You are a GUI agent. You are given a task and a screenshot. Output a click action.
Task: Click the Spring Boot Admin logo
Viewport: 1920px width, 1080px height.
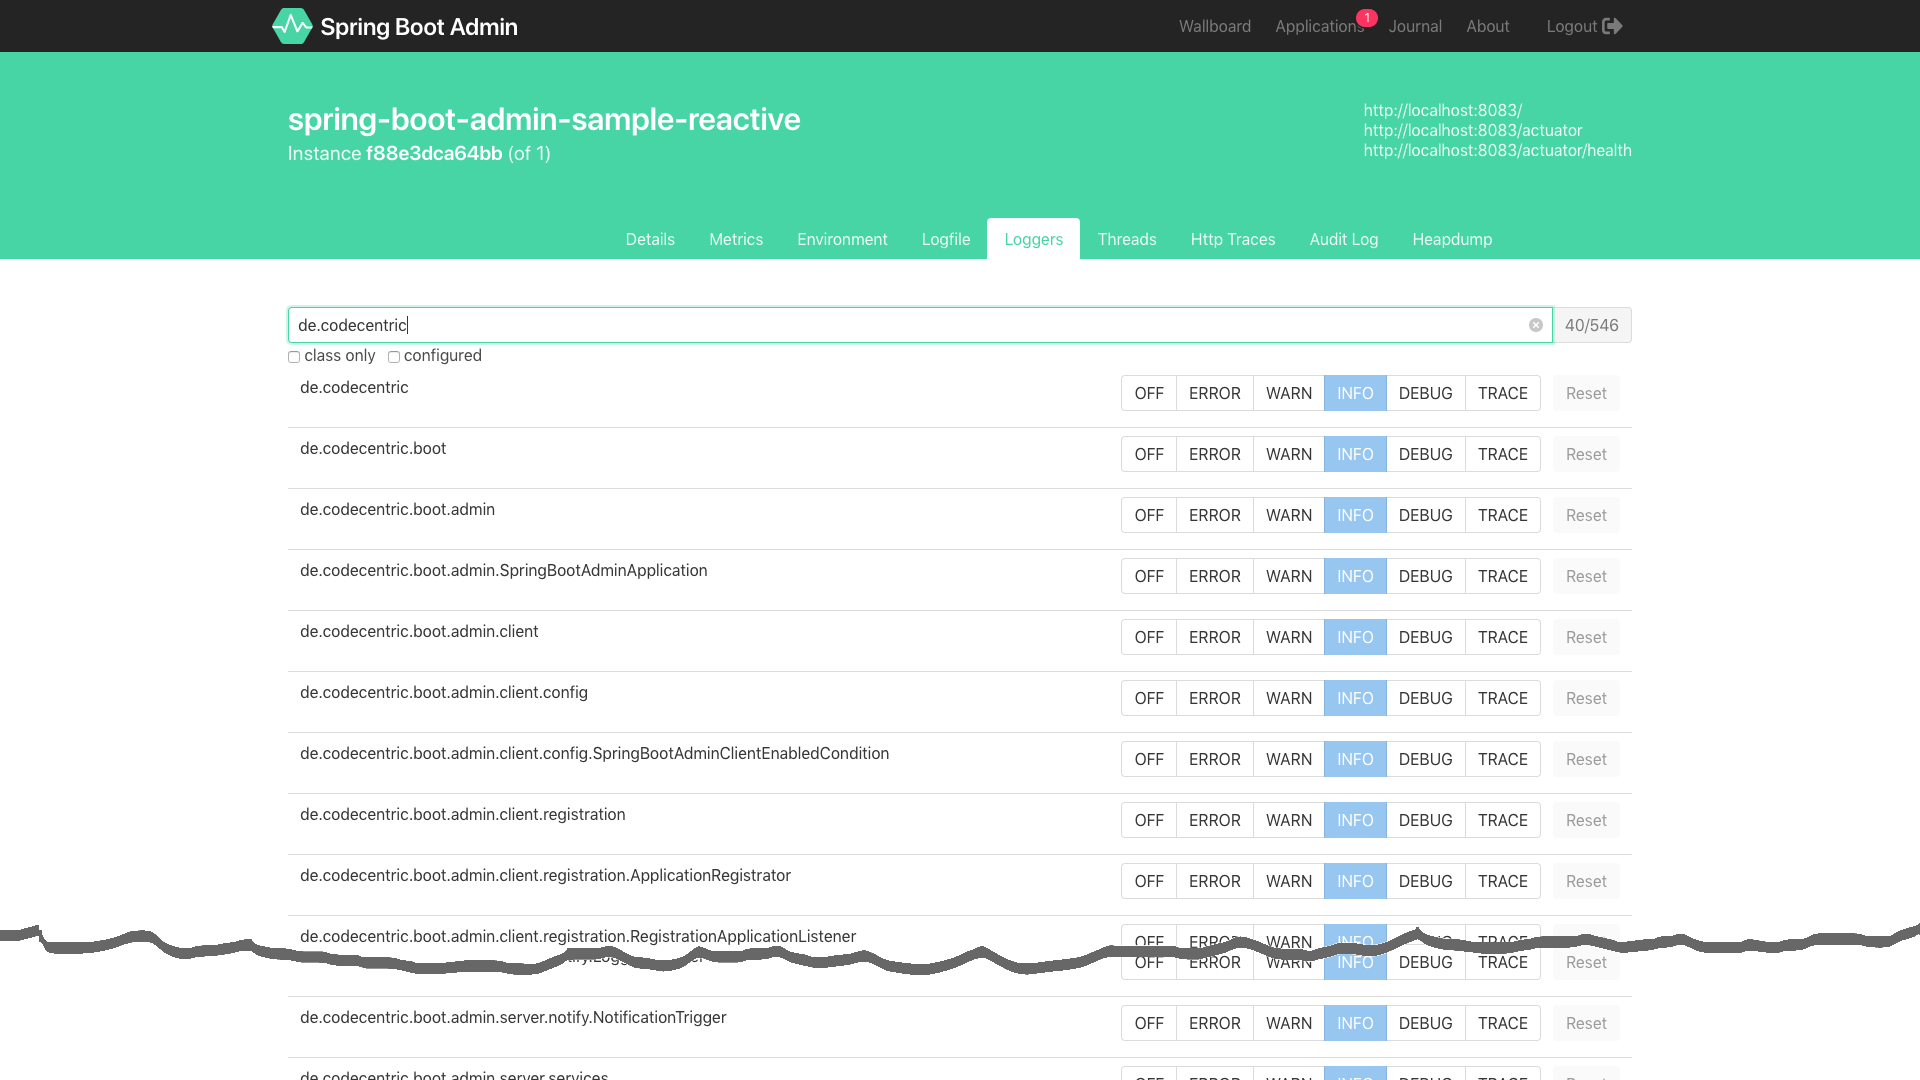tap(290, 26)
